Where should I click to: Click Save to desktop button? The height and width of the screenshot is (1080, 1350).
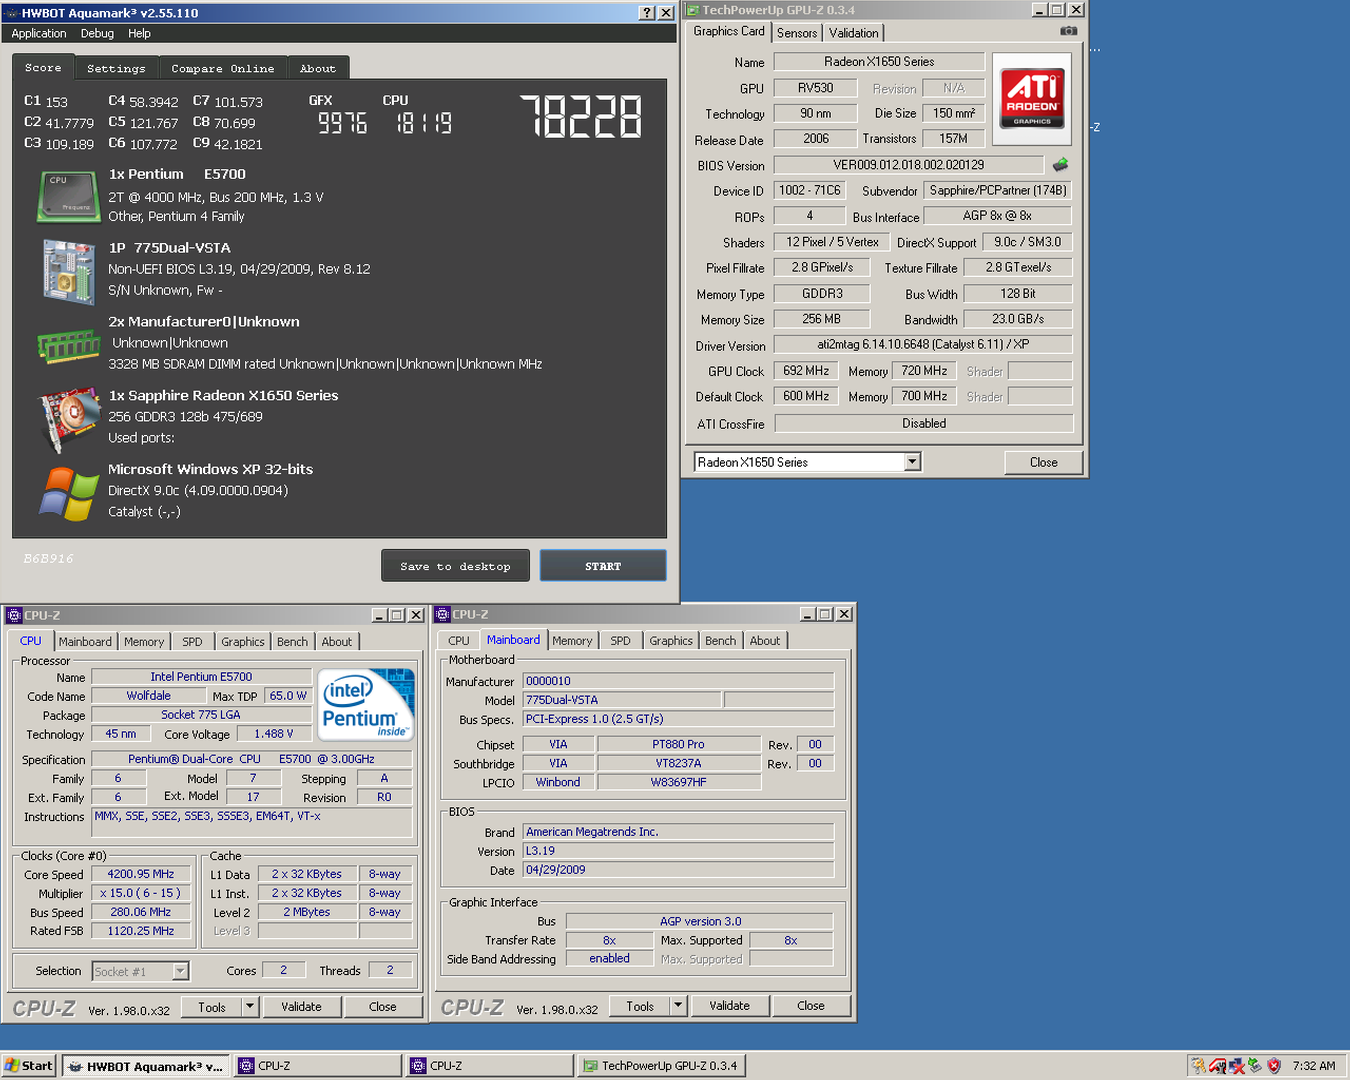click(x=455, y=566)
